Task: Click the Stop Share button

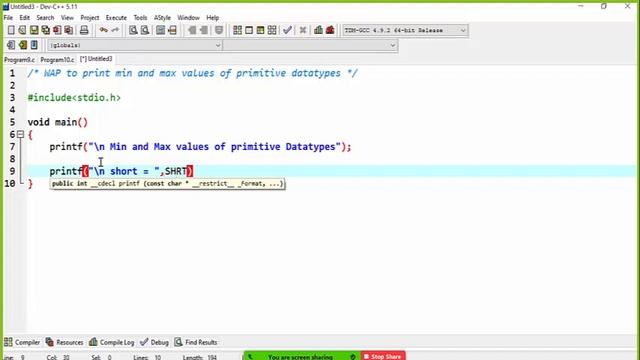Action: point(383,356)
